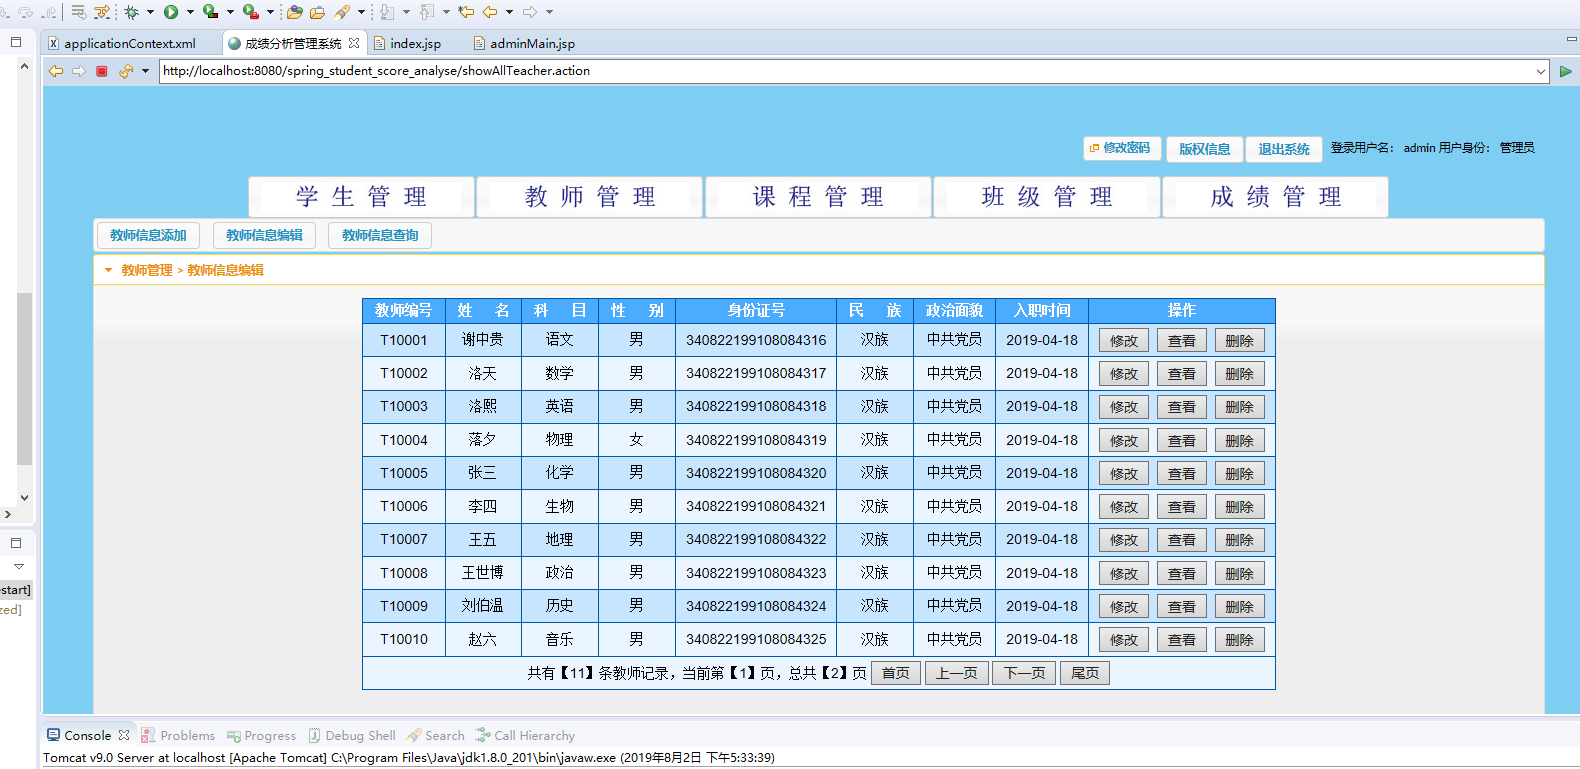Click the left panel vertical scrollbar
1580x769 pixels.
tap(24, 378)
